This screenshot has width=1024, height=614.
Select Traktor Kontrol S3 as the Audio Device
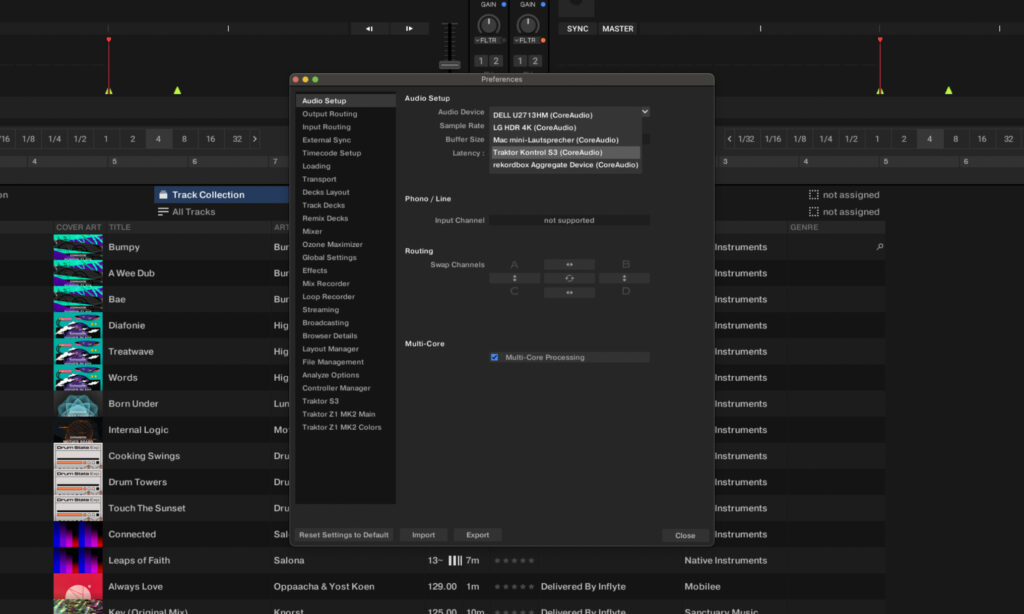(x=549, y=152)
